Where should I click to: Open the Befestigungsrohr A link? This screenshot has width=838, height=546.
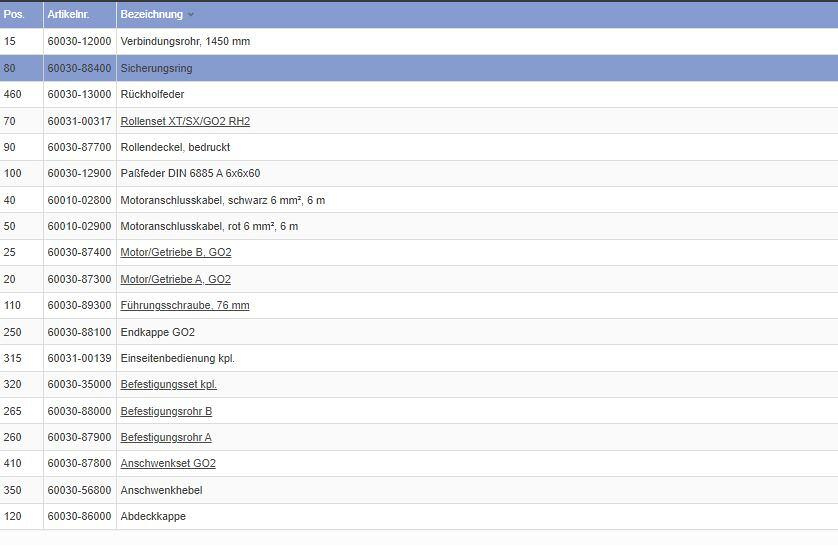(166, 437)
